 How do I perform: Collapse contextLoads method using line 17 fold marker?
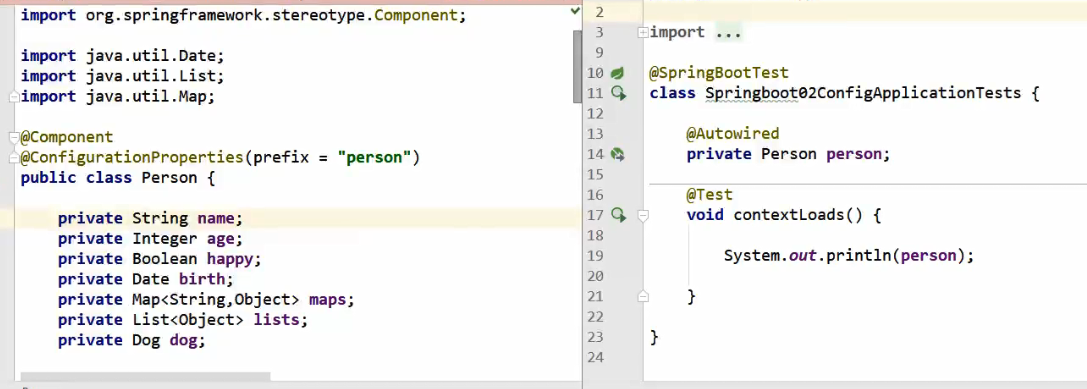[x=643, y=216]
